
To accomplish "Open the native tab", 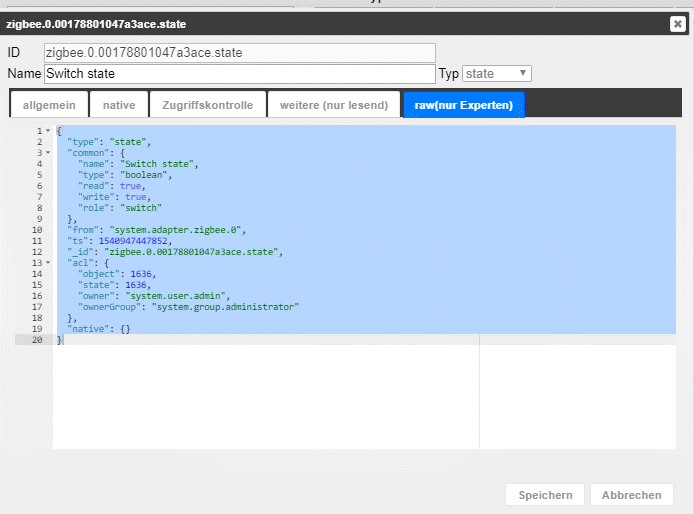I will tap(118, 105).
